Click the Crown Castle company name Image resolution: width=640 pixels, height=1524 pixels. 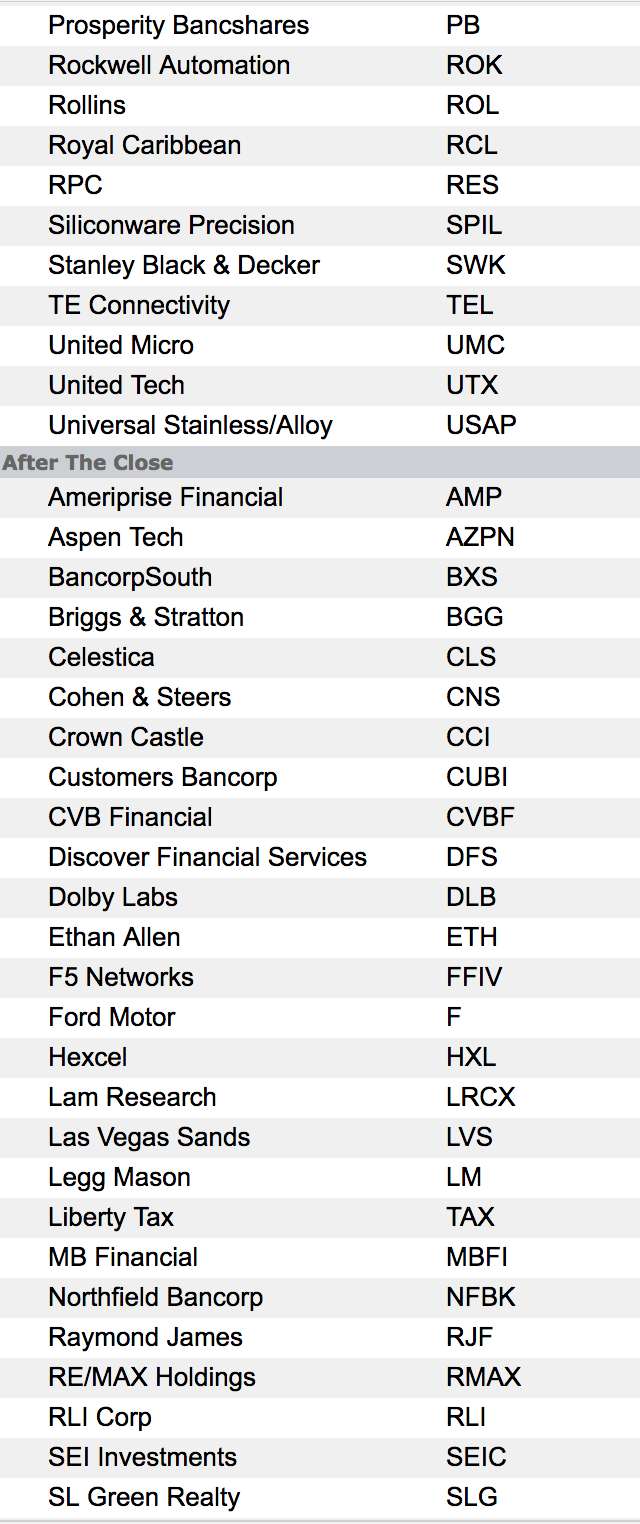(x=126, y=737)
